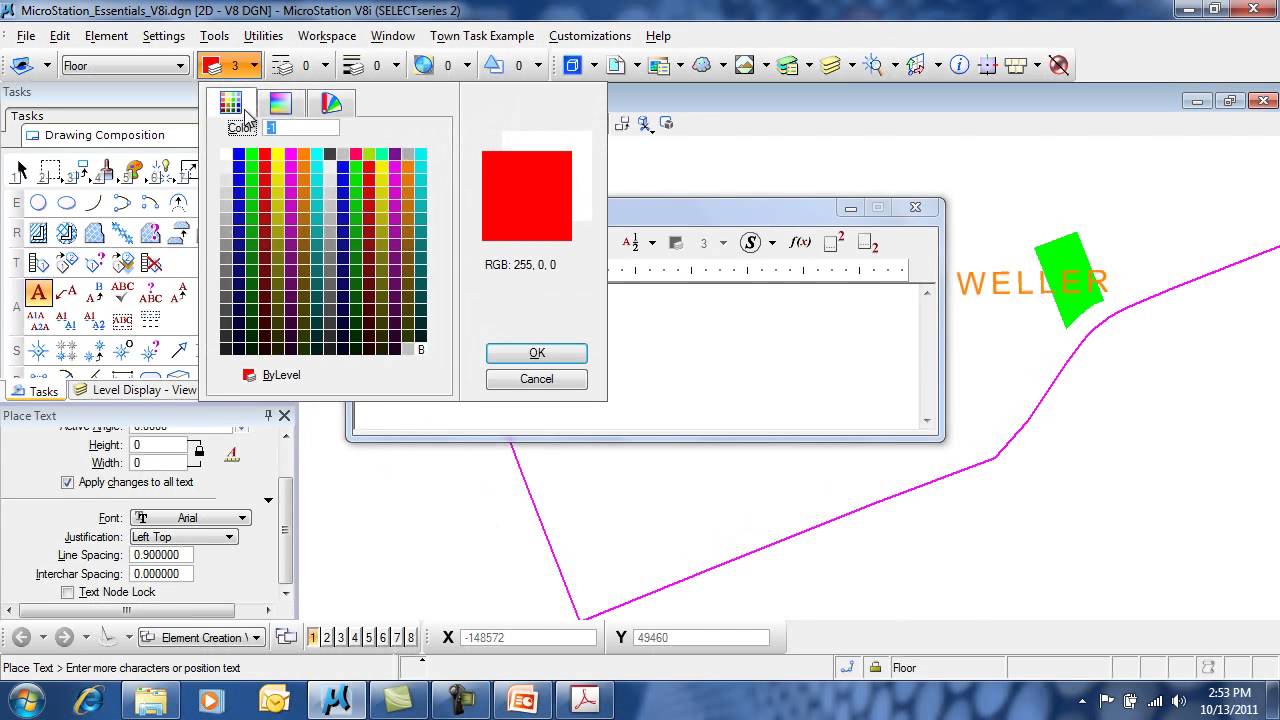Image resolution: width=1280 pixels, height=720 pixels.
Task: Enable the Text Node Lock checkbox
Action: pyautogui.click(x=68, y=592)
